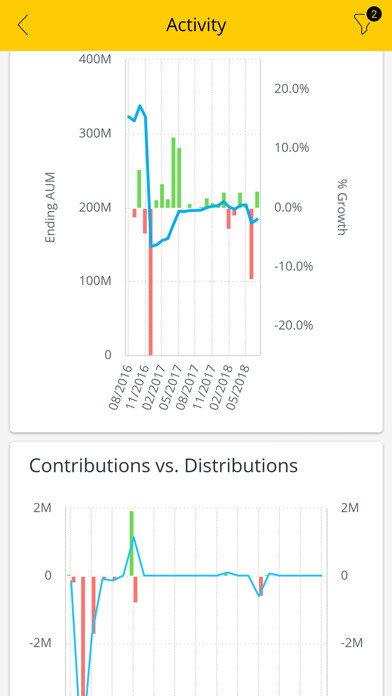Tap the blue net line dip on right
This screenshot has width=392, height=696.
(260, 595)
